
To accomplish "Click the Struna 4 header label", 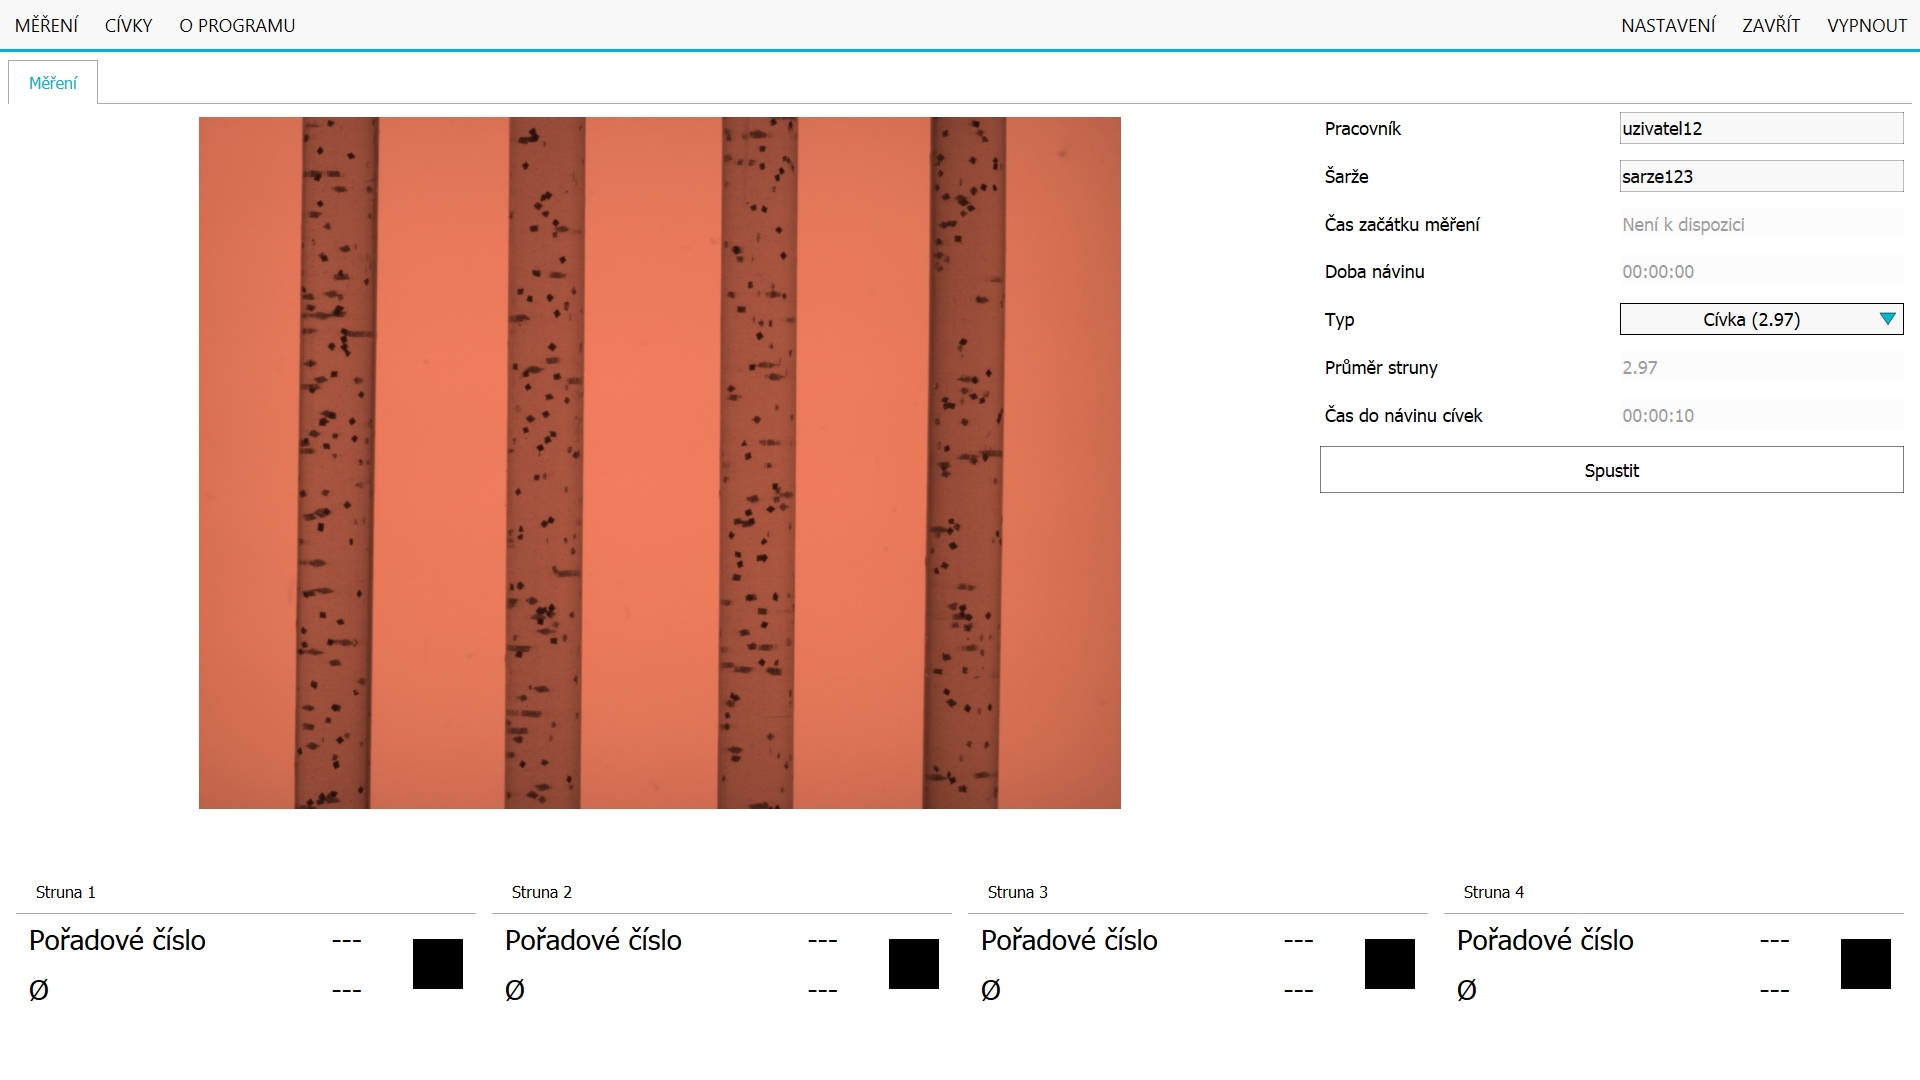I will 1494,892.
